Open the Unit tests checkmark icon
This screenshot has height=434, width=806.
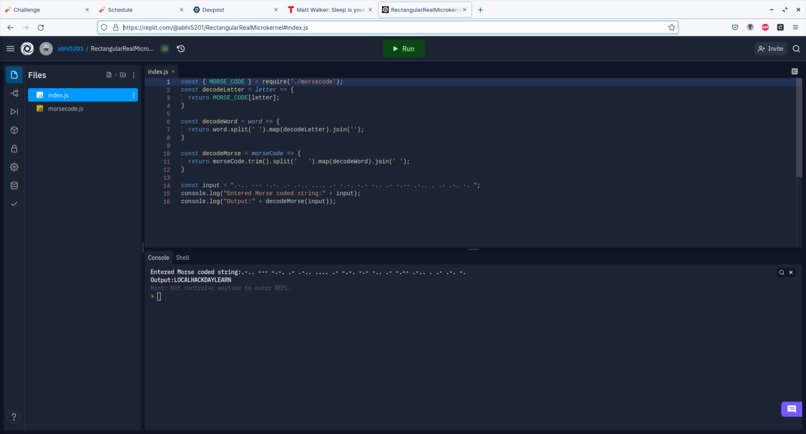pyautogui.click(x=14, y=204)
